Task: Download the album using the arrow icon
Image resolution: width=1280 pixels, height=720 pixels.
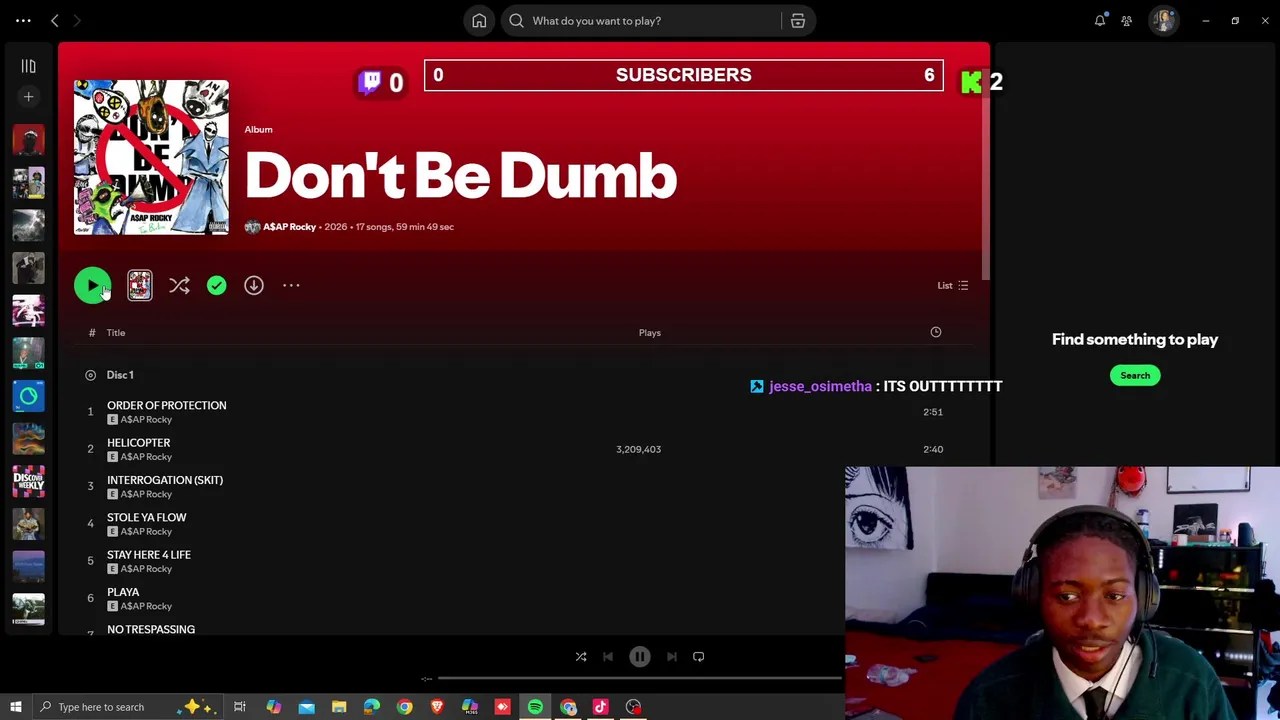Action: 254,286
